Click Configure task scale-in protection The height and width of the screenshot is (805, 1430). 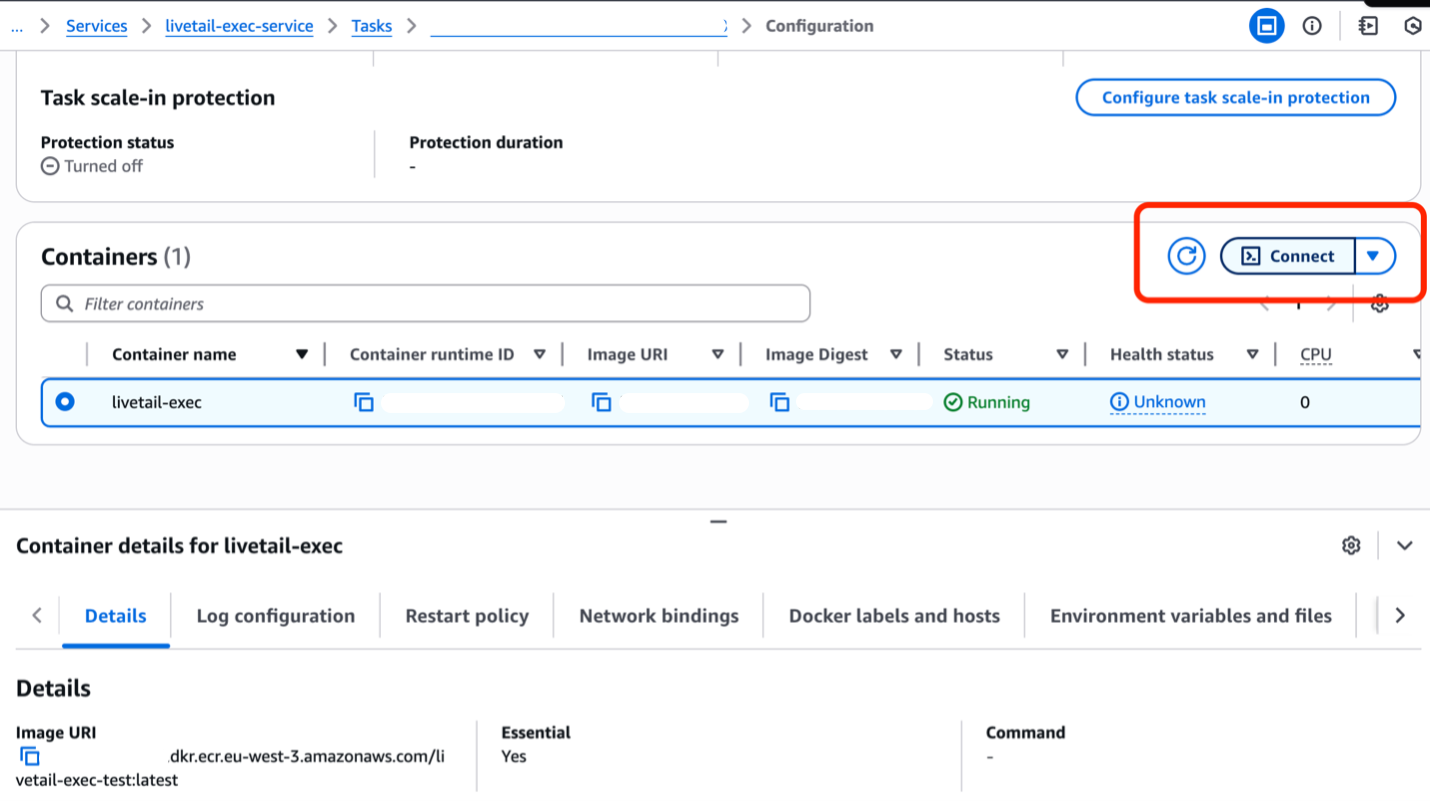tap(1235, 97)
